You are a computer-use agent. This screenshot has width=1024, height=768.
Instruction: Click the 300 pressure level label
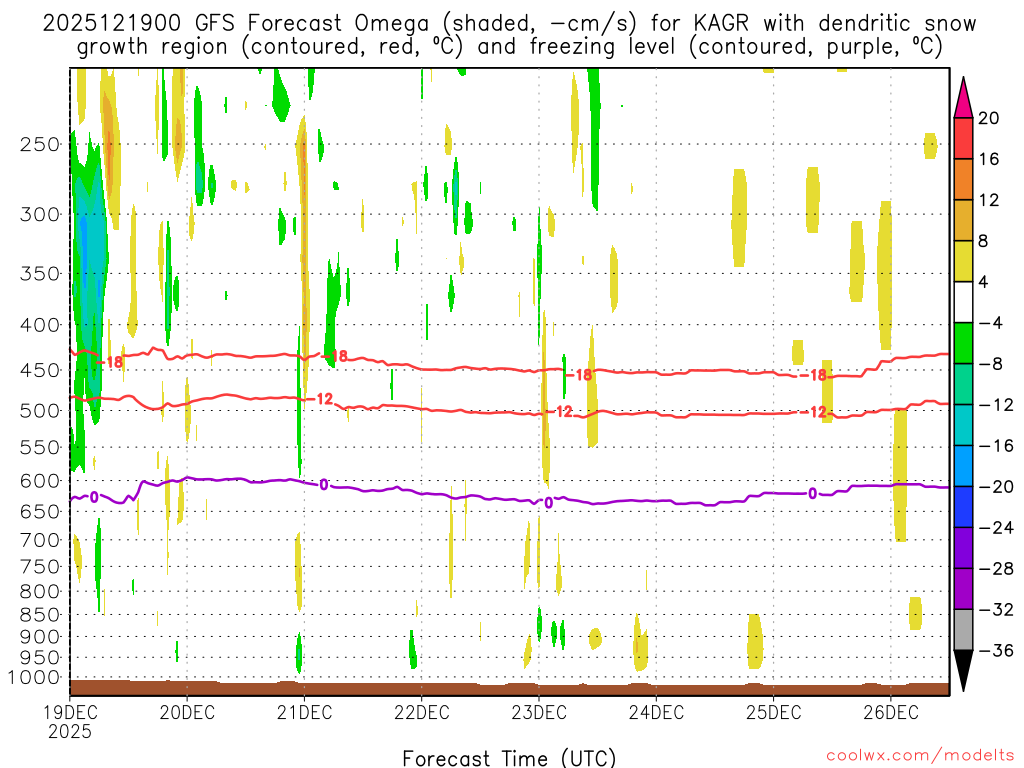point(40,214)
